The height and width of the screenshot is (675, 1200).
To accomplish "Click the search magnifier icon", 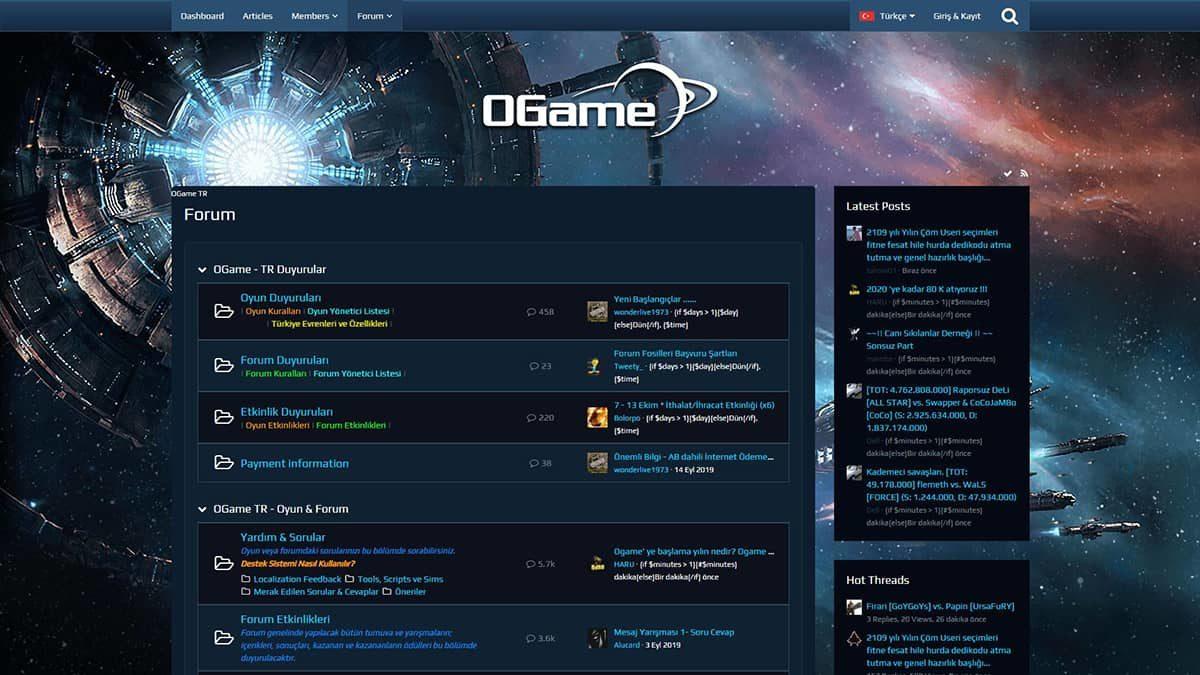I will point(1009,16).
